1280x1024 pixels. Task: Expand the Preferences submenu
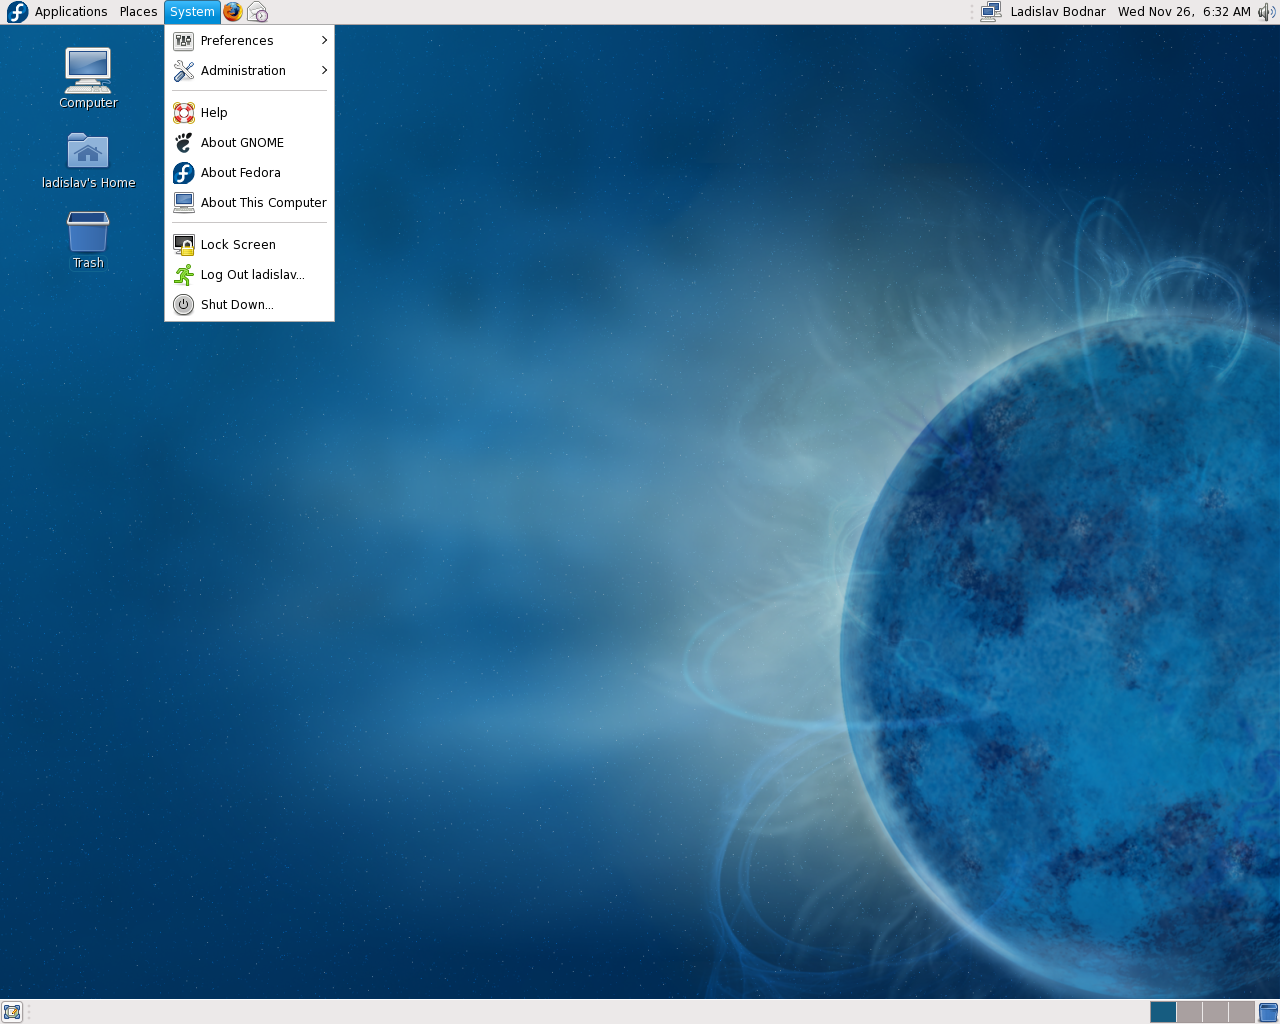(x=249, y=41)
